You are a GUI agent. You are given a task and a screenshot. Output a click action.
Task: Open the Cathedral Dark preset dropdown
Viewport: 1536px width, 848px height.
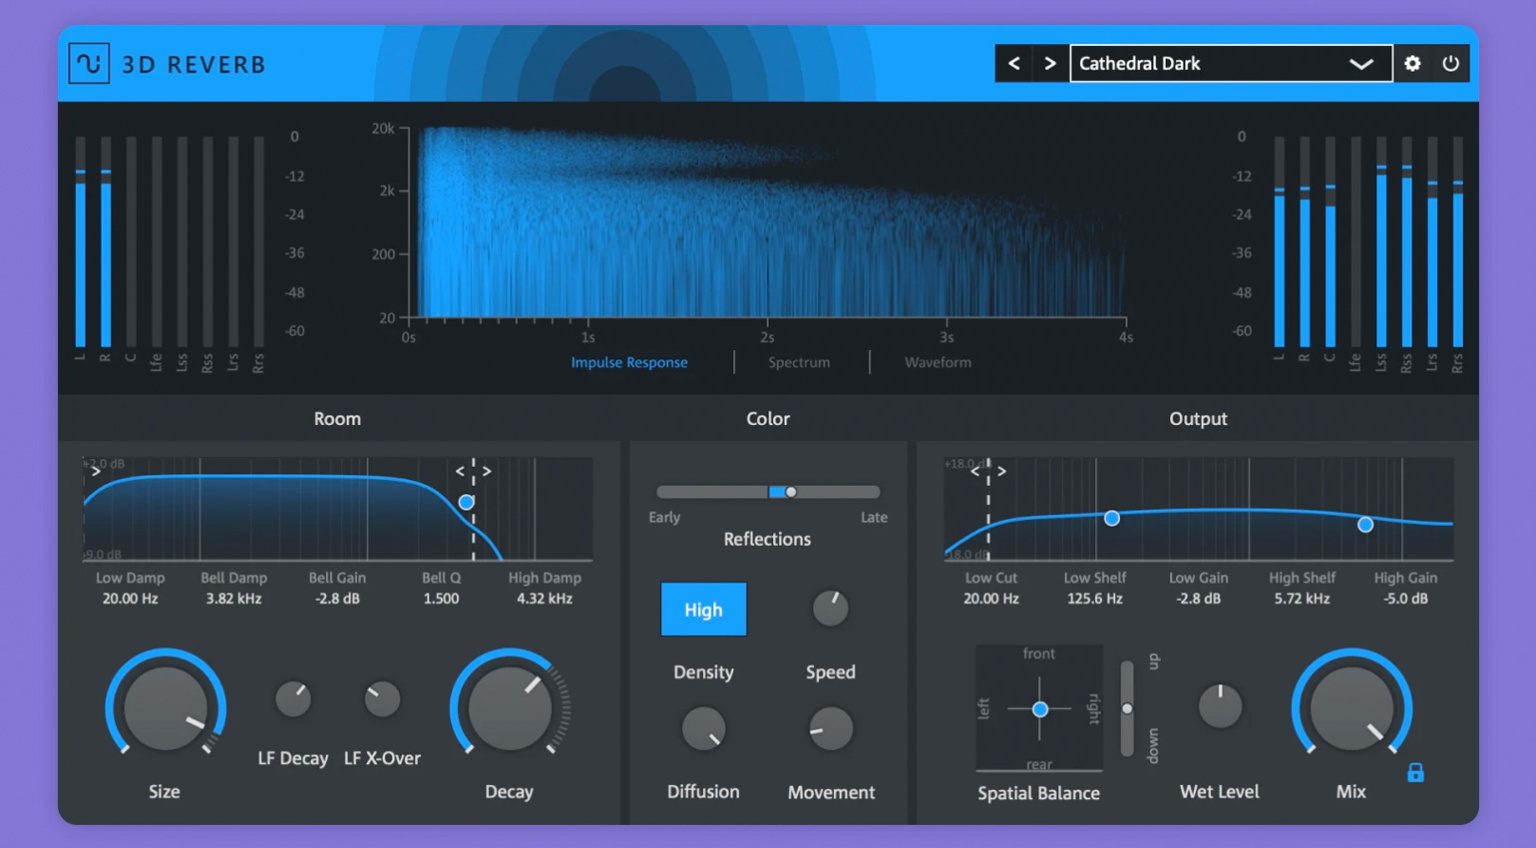[x=1231, y=63]
